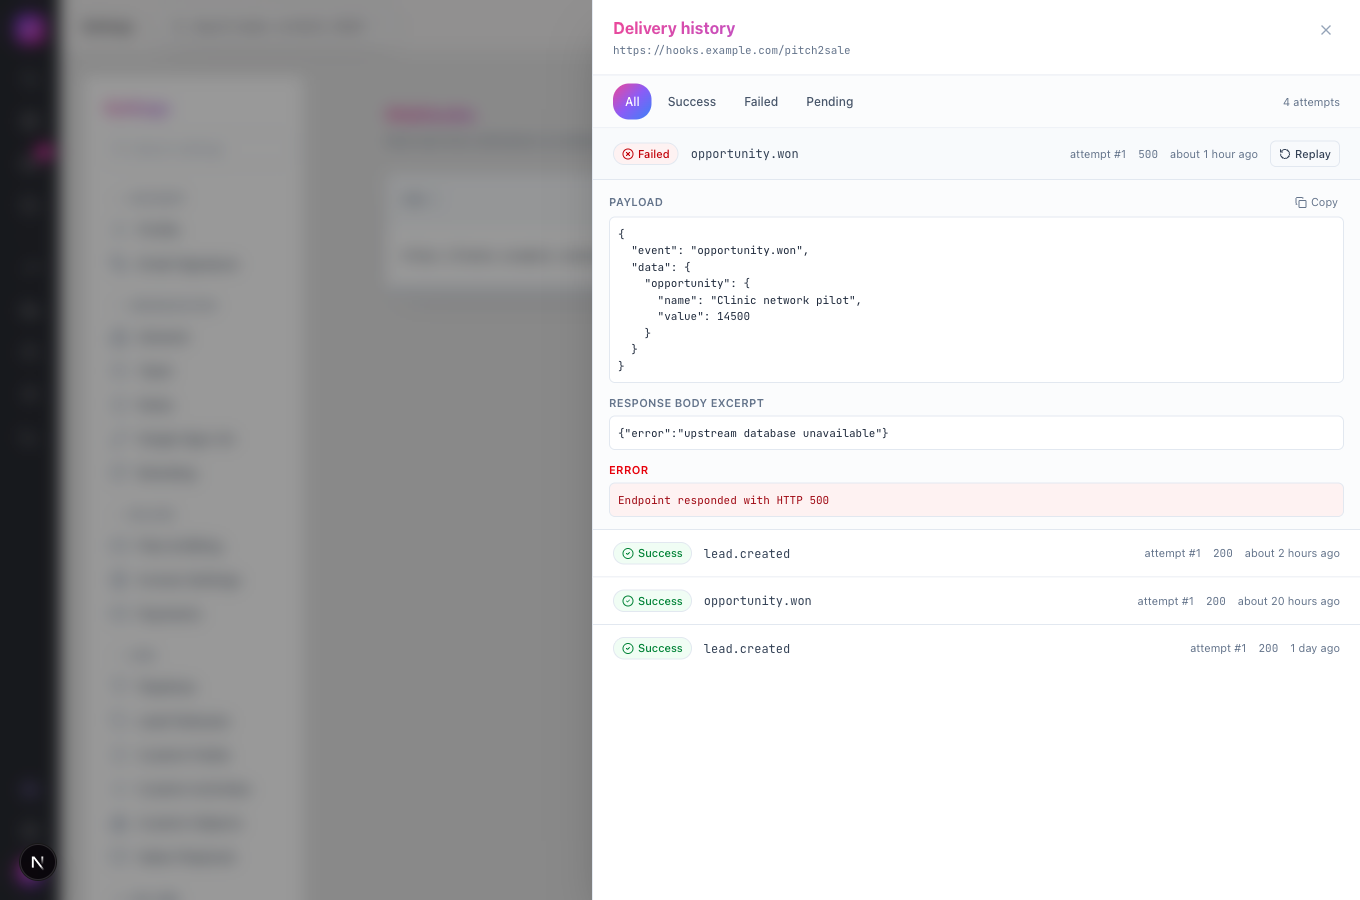Click the 'Endpoint responded with HTTP 500' error message
This screenshot has width=1360, height=900.
[723, 500]
